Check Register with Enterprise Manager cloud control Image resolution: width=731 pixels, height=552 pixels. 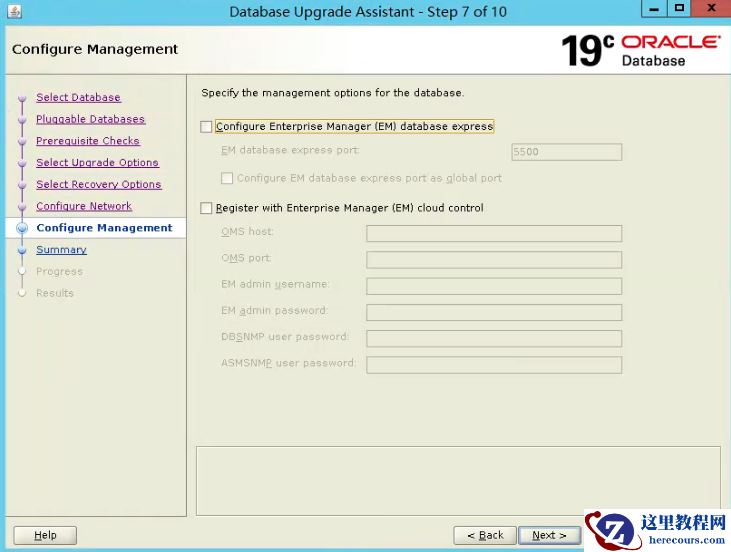pyautogui.click(x=206, y=208)
